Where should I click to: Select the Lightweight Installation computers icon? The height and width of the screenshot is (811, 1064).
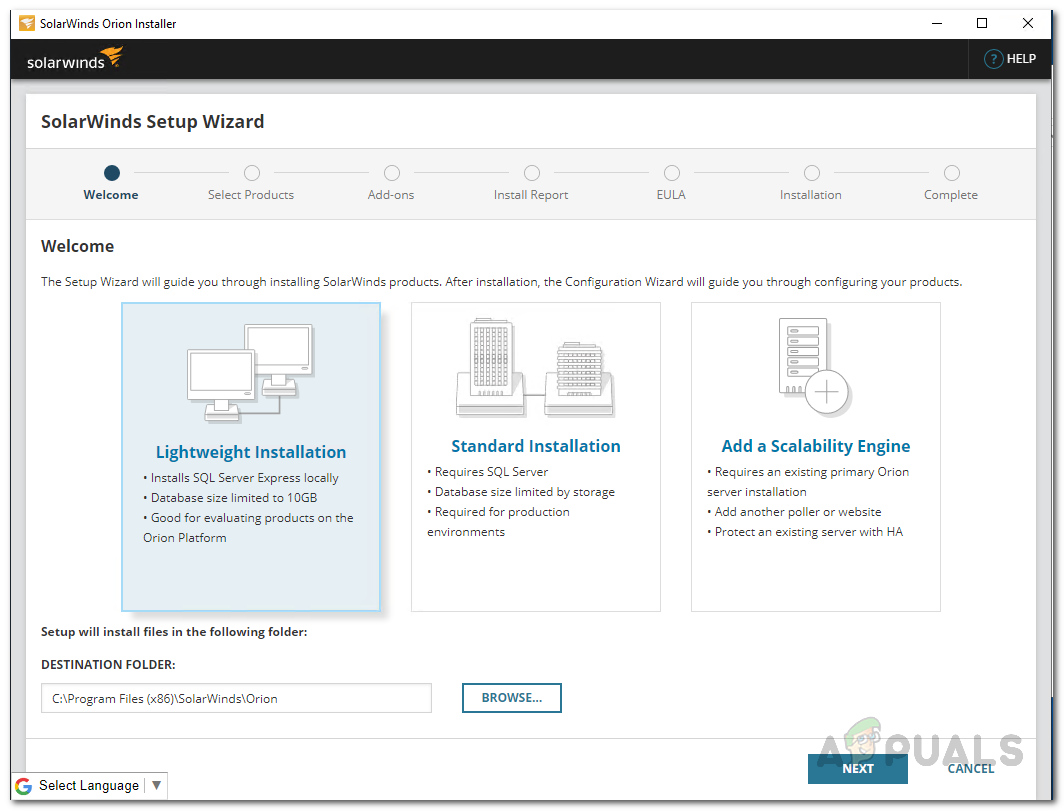[250, 373]
